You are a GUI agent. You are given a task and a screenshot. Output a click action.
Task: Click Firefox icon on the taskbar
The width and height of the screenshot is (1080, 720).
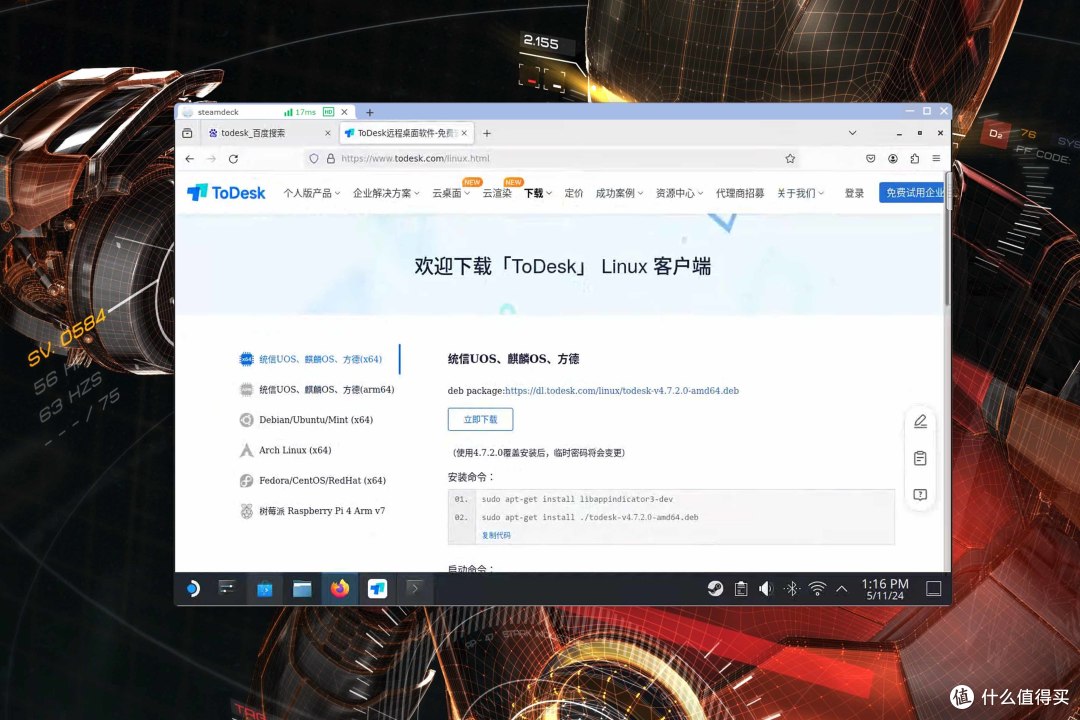[x=340, y=588]
